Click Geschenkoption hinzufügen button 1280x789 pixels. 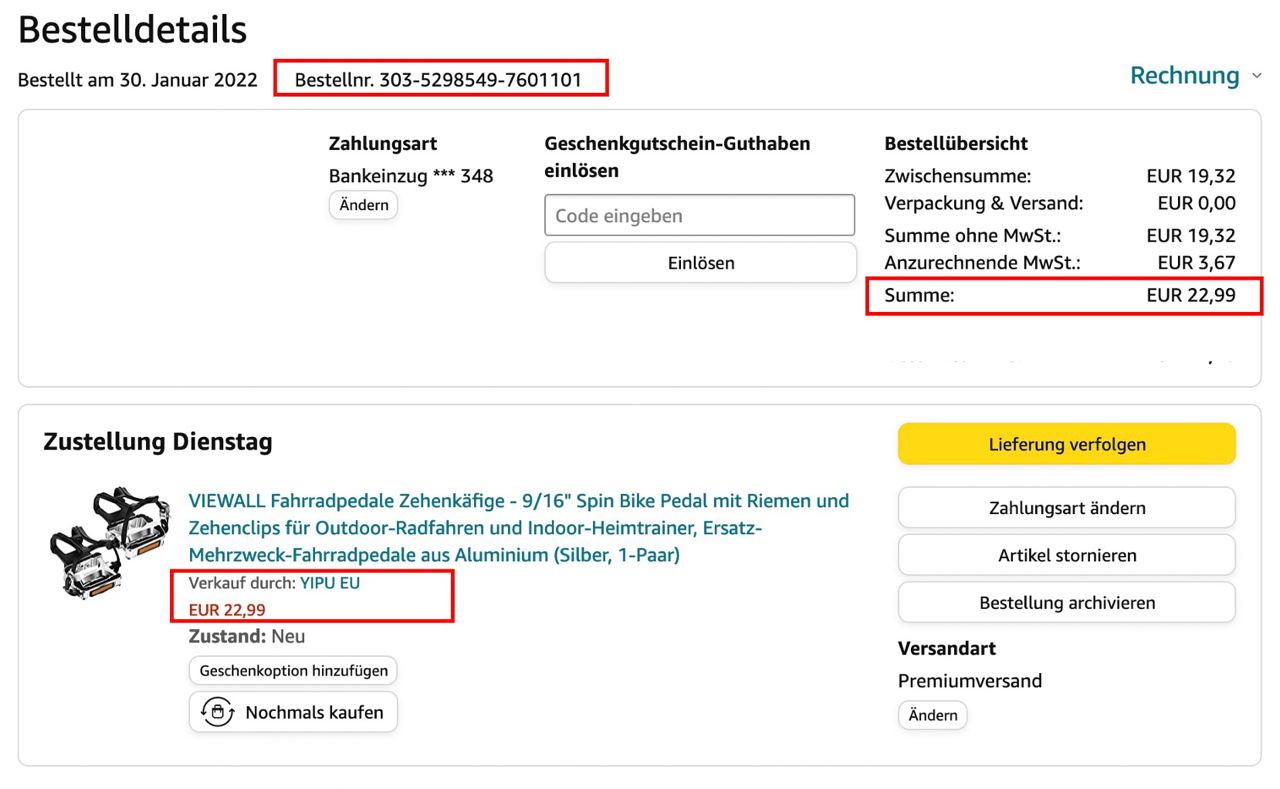pos(293,670)
